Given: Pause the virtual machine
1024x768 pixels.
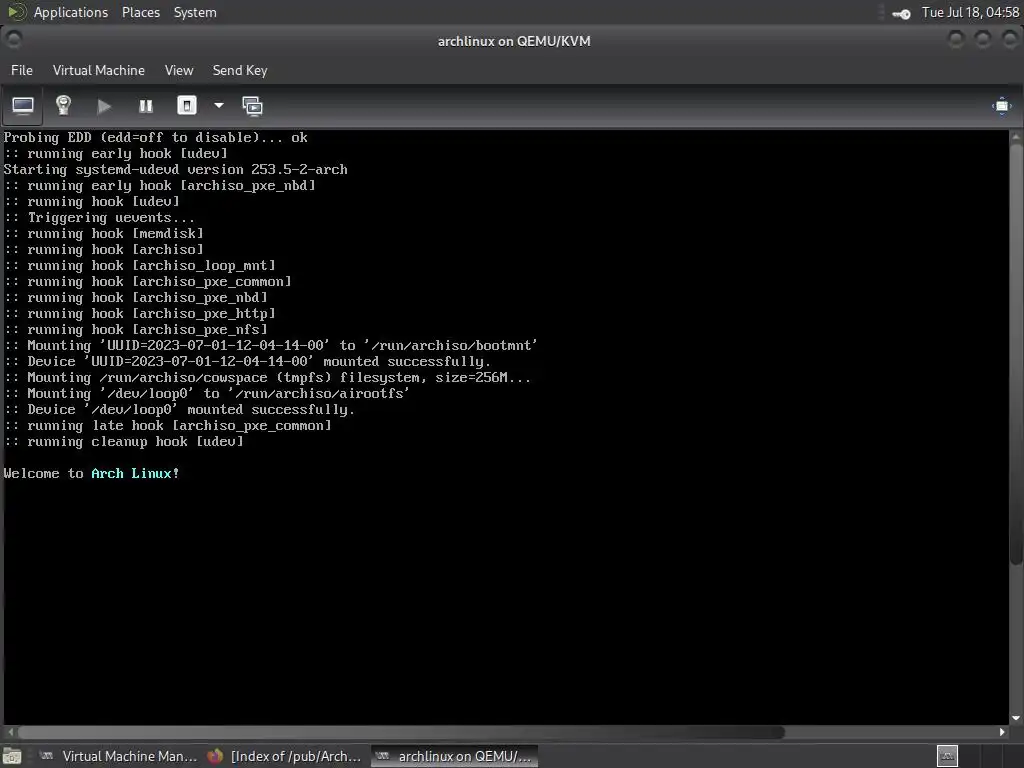Looking at the screenshot, I should pyautogui.click(x=146, y=106).
